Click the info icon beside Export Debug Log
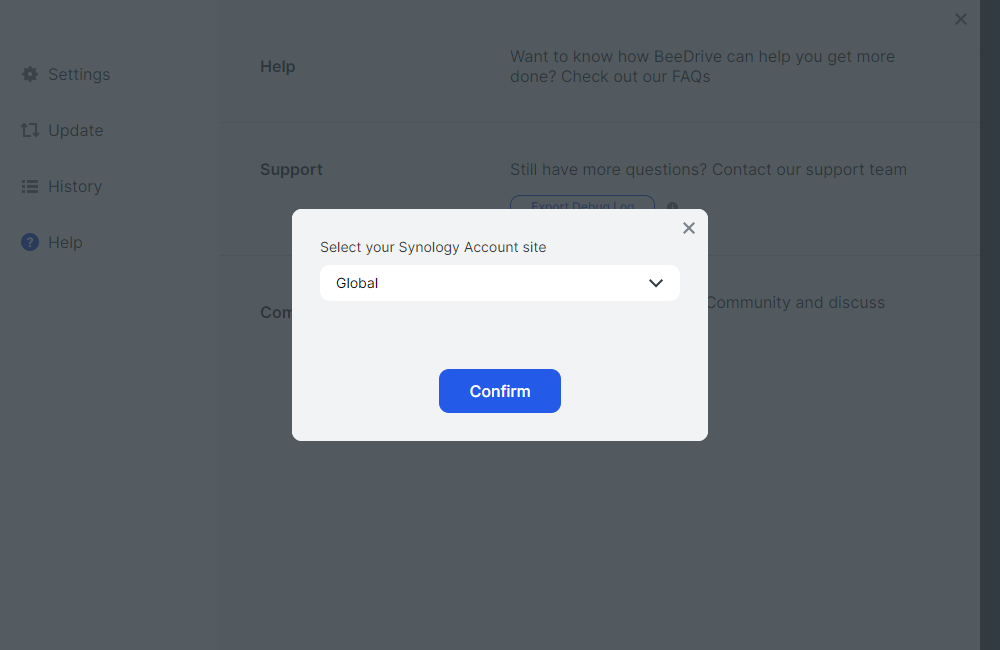The image size is (1000, 650). click(672, 207)
